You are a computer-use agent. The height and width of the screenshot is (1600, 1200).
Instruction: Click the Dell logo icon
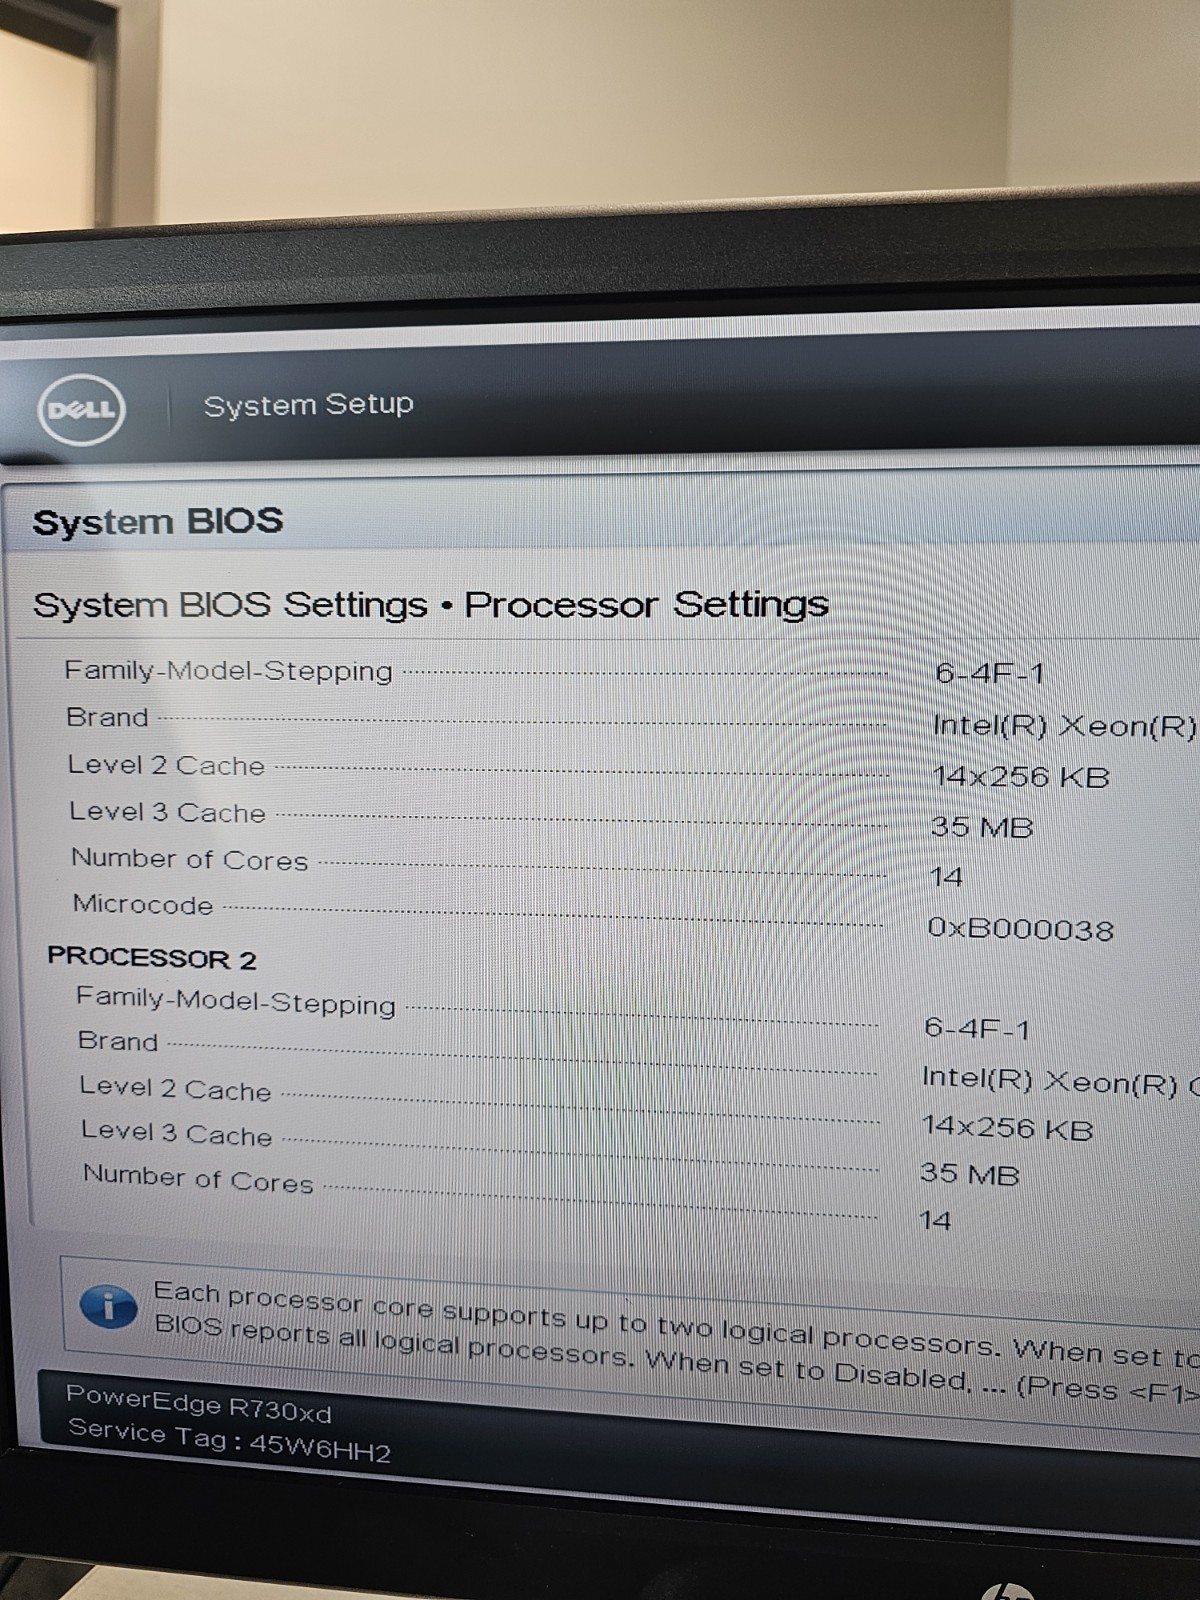[x=81, y=409]
